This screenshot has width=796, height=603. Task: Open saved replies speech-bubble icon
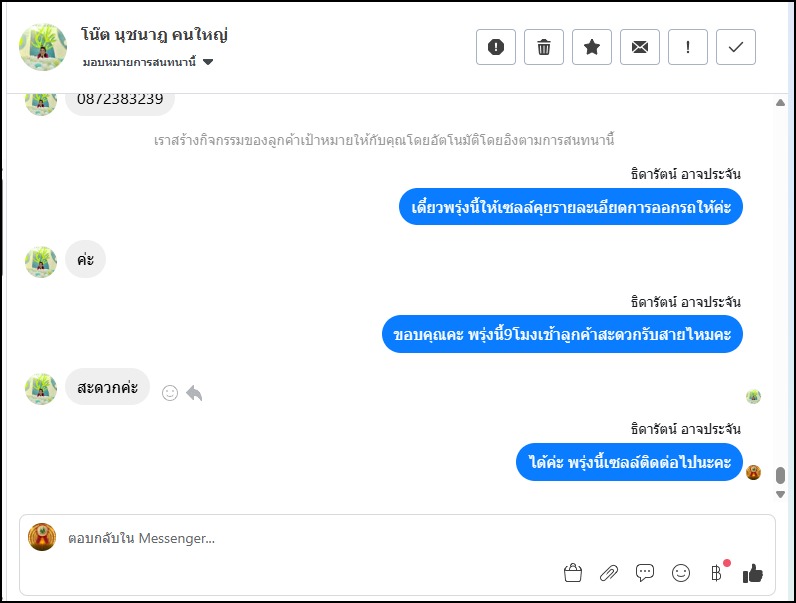[645, 573]
